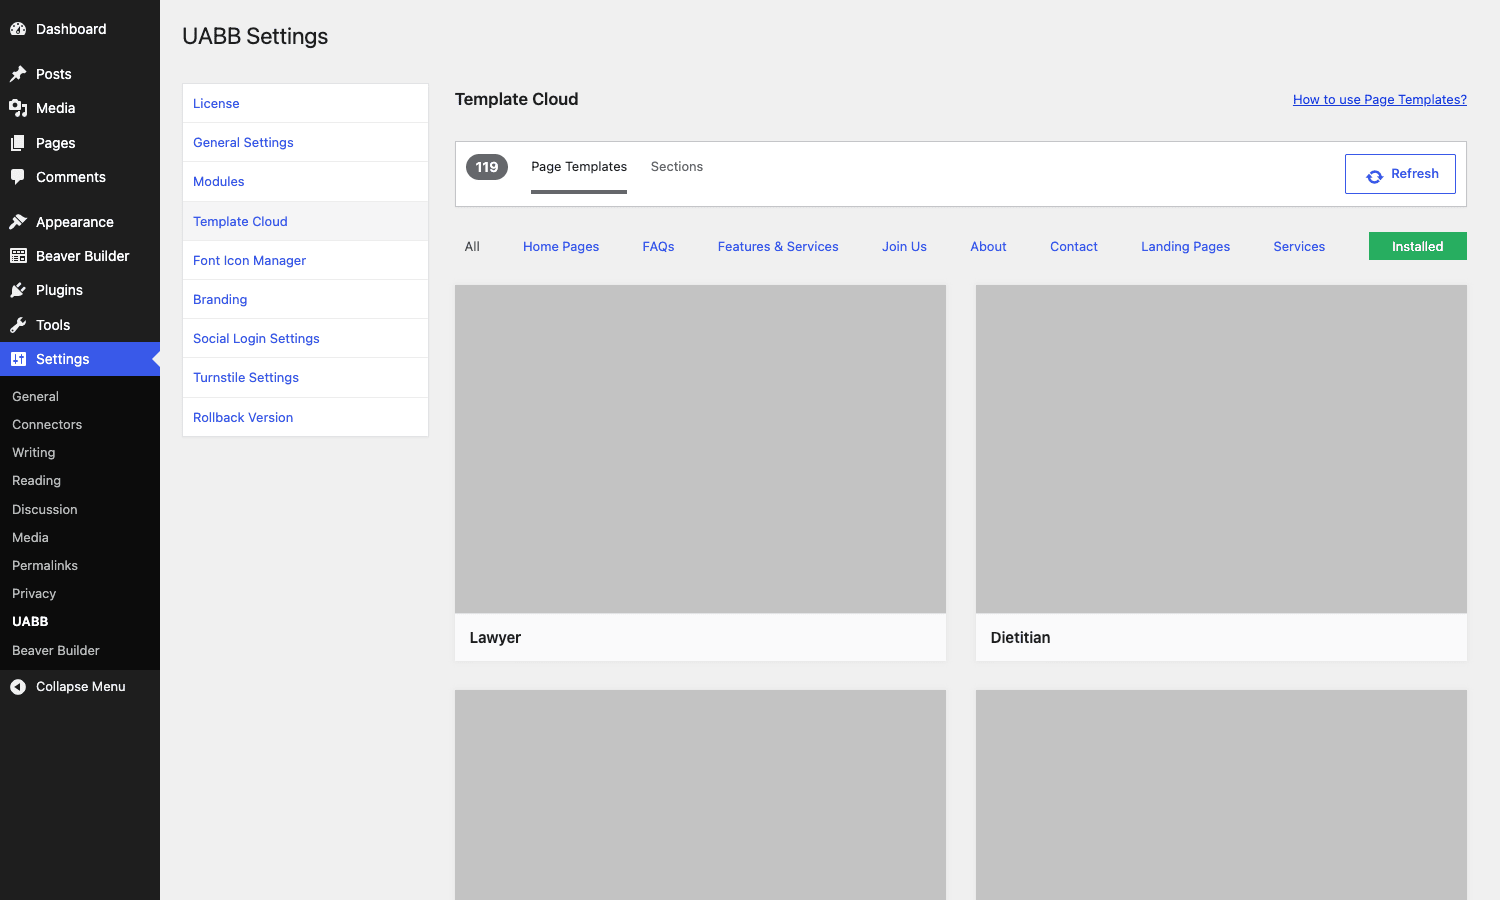
Task: Click the Posts pin icon
Action: [x=18, y=74]
